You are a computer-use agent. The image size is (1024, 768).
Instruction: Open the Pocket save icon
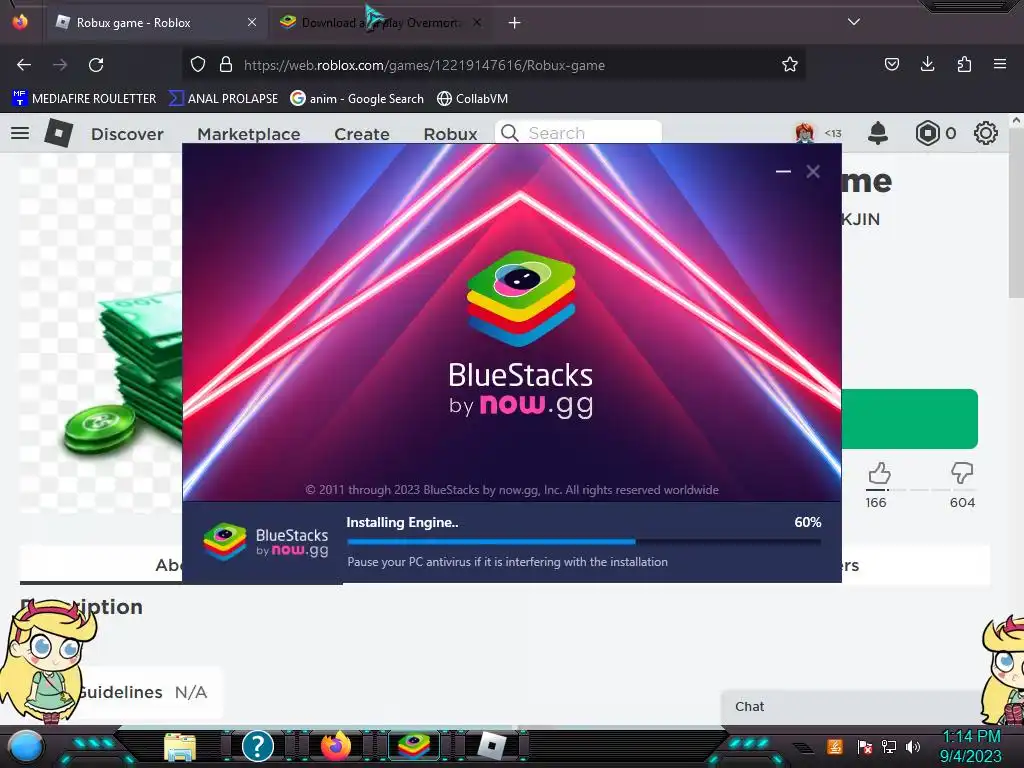pos(891,64)
